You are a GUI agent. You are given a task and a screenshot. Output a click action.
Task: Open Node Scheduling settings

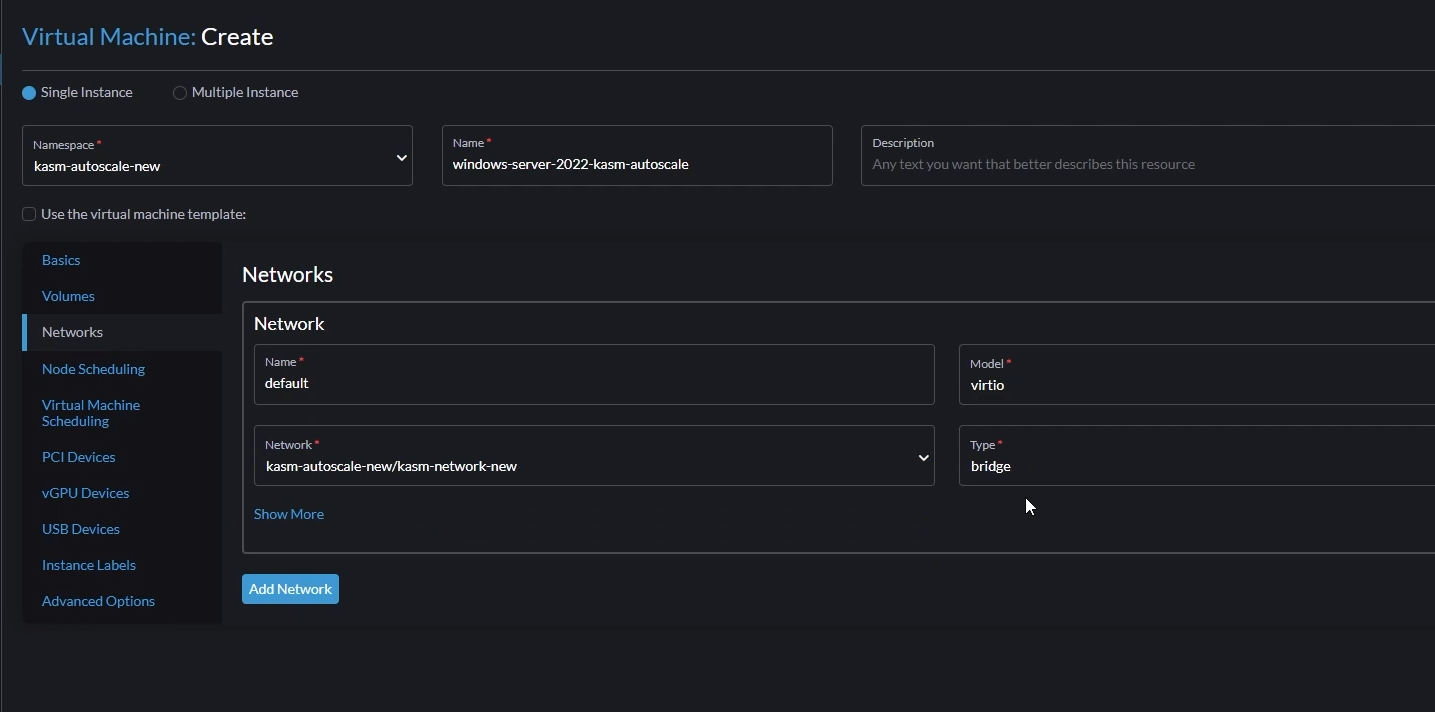93,368
